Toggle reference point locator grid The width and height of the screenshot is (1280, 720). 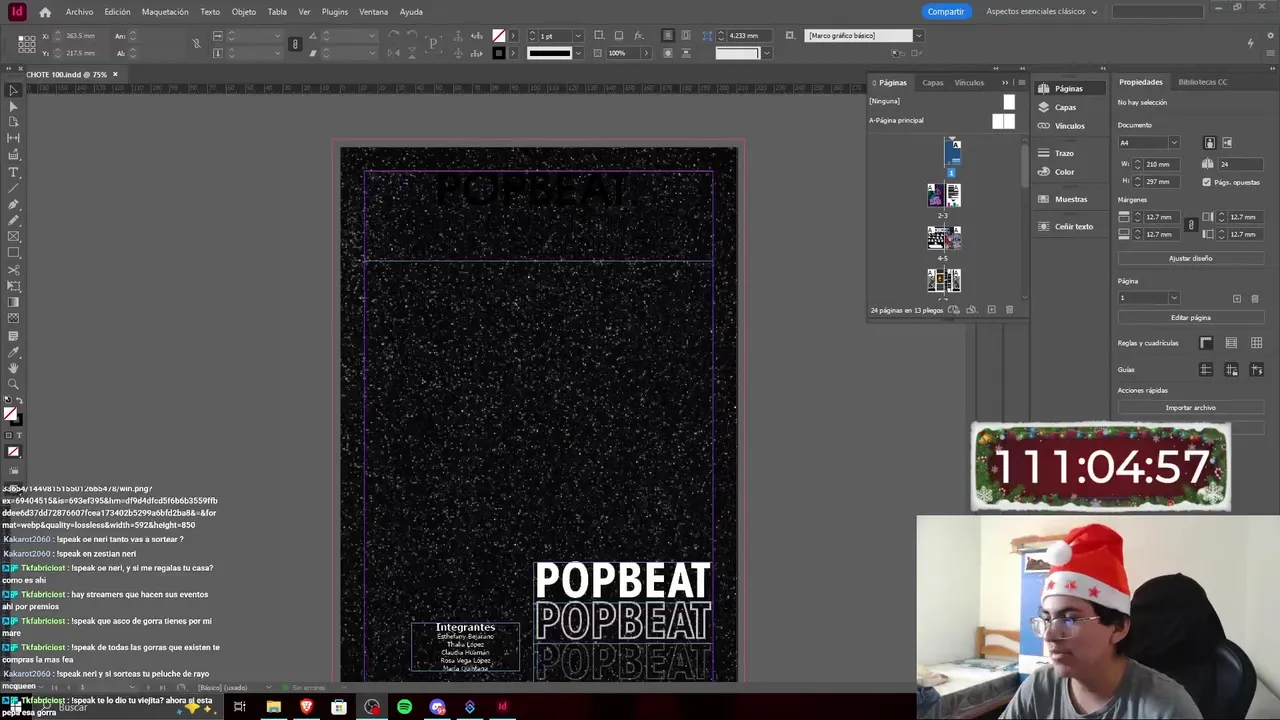pos(27,44)
